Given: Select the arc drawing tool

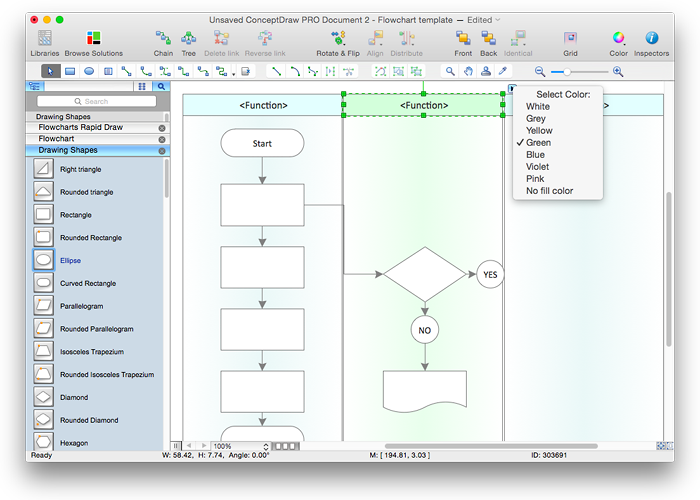Looking at the screenshot, I should click(295, 71).
